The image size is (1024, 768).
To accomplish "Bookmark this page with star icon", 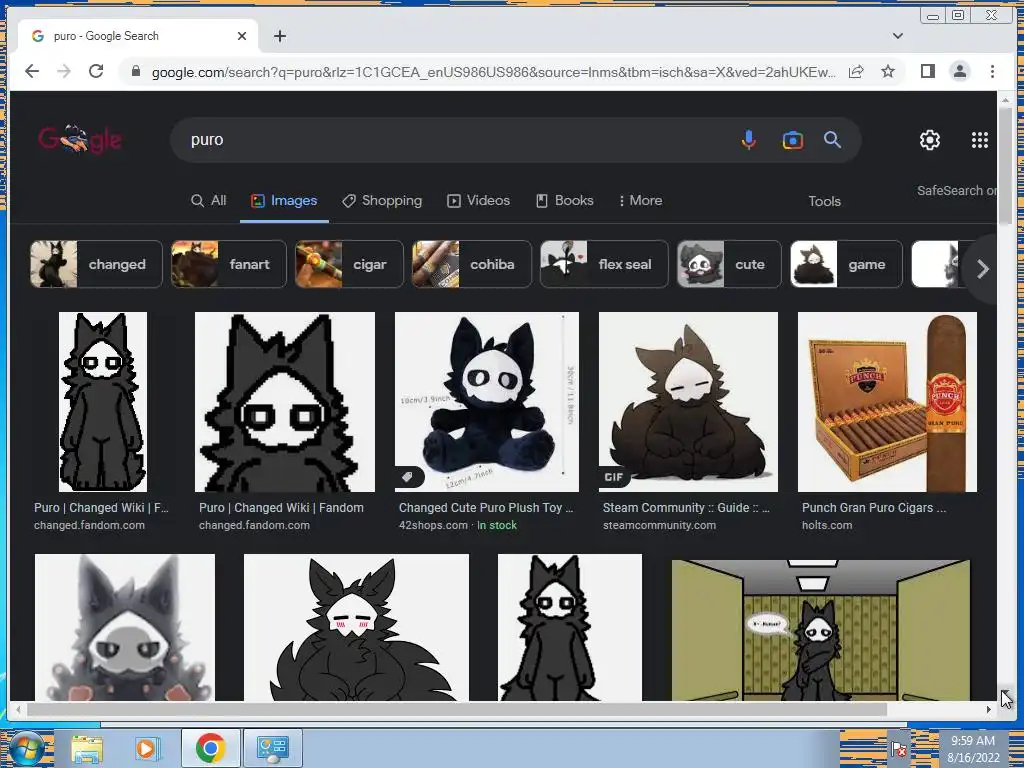I will coord(888,71).
